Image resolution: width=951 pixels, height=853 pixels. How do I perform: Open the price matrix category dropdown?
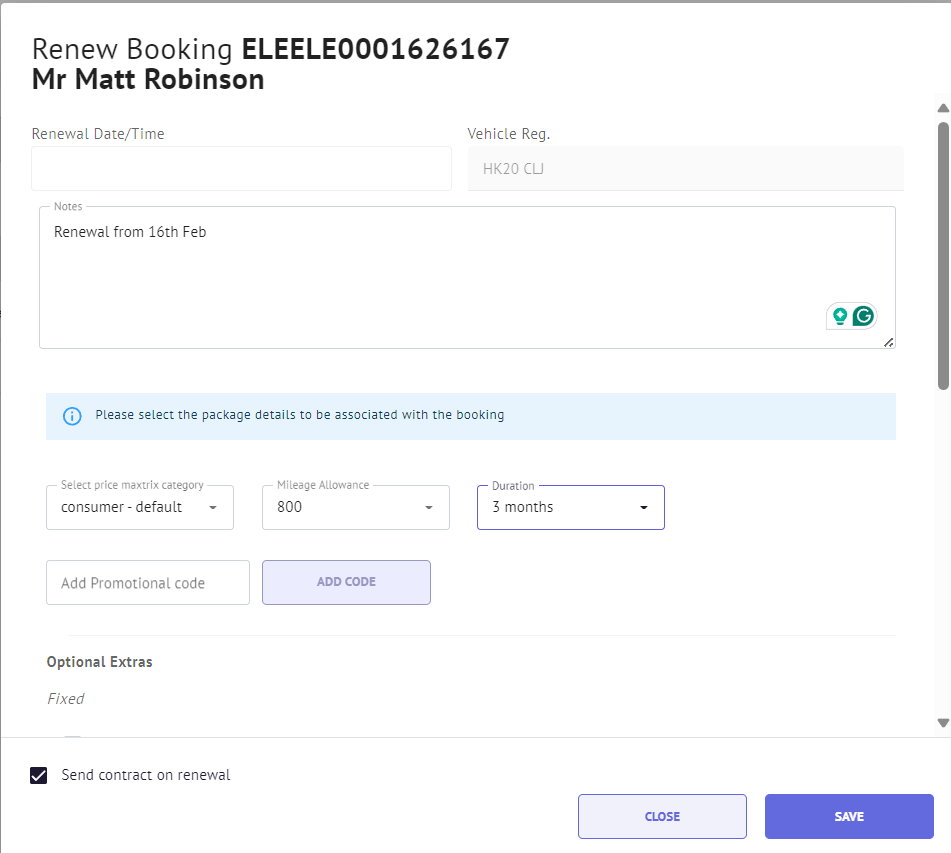pos(212,507)
